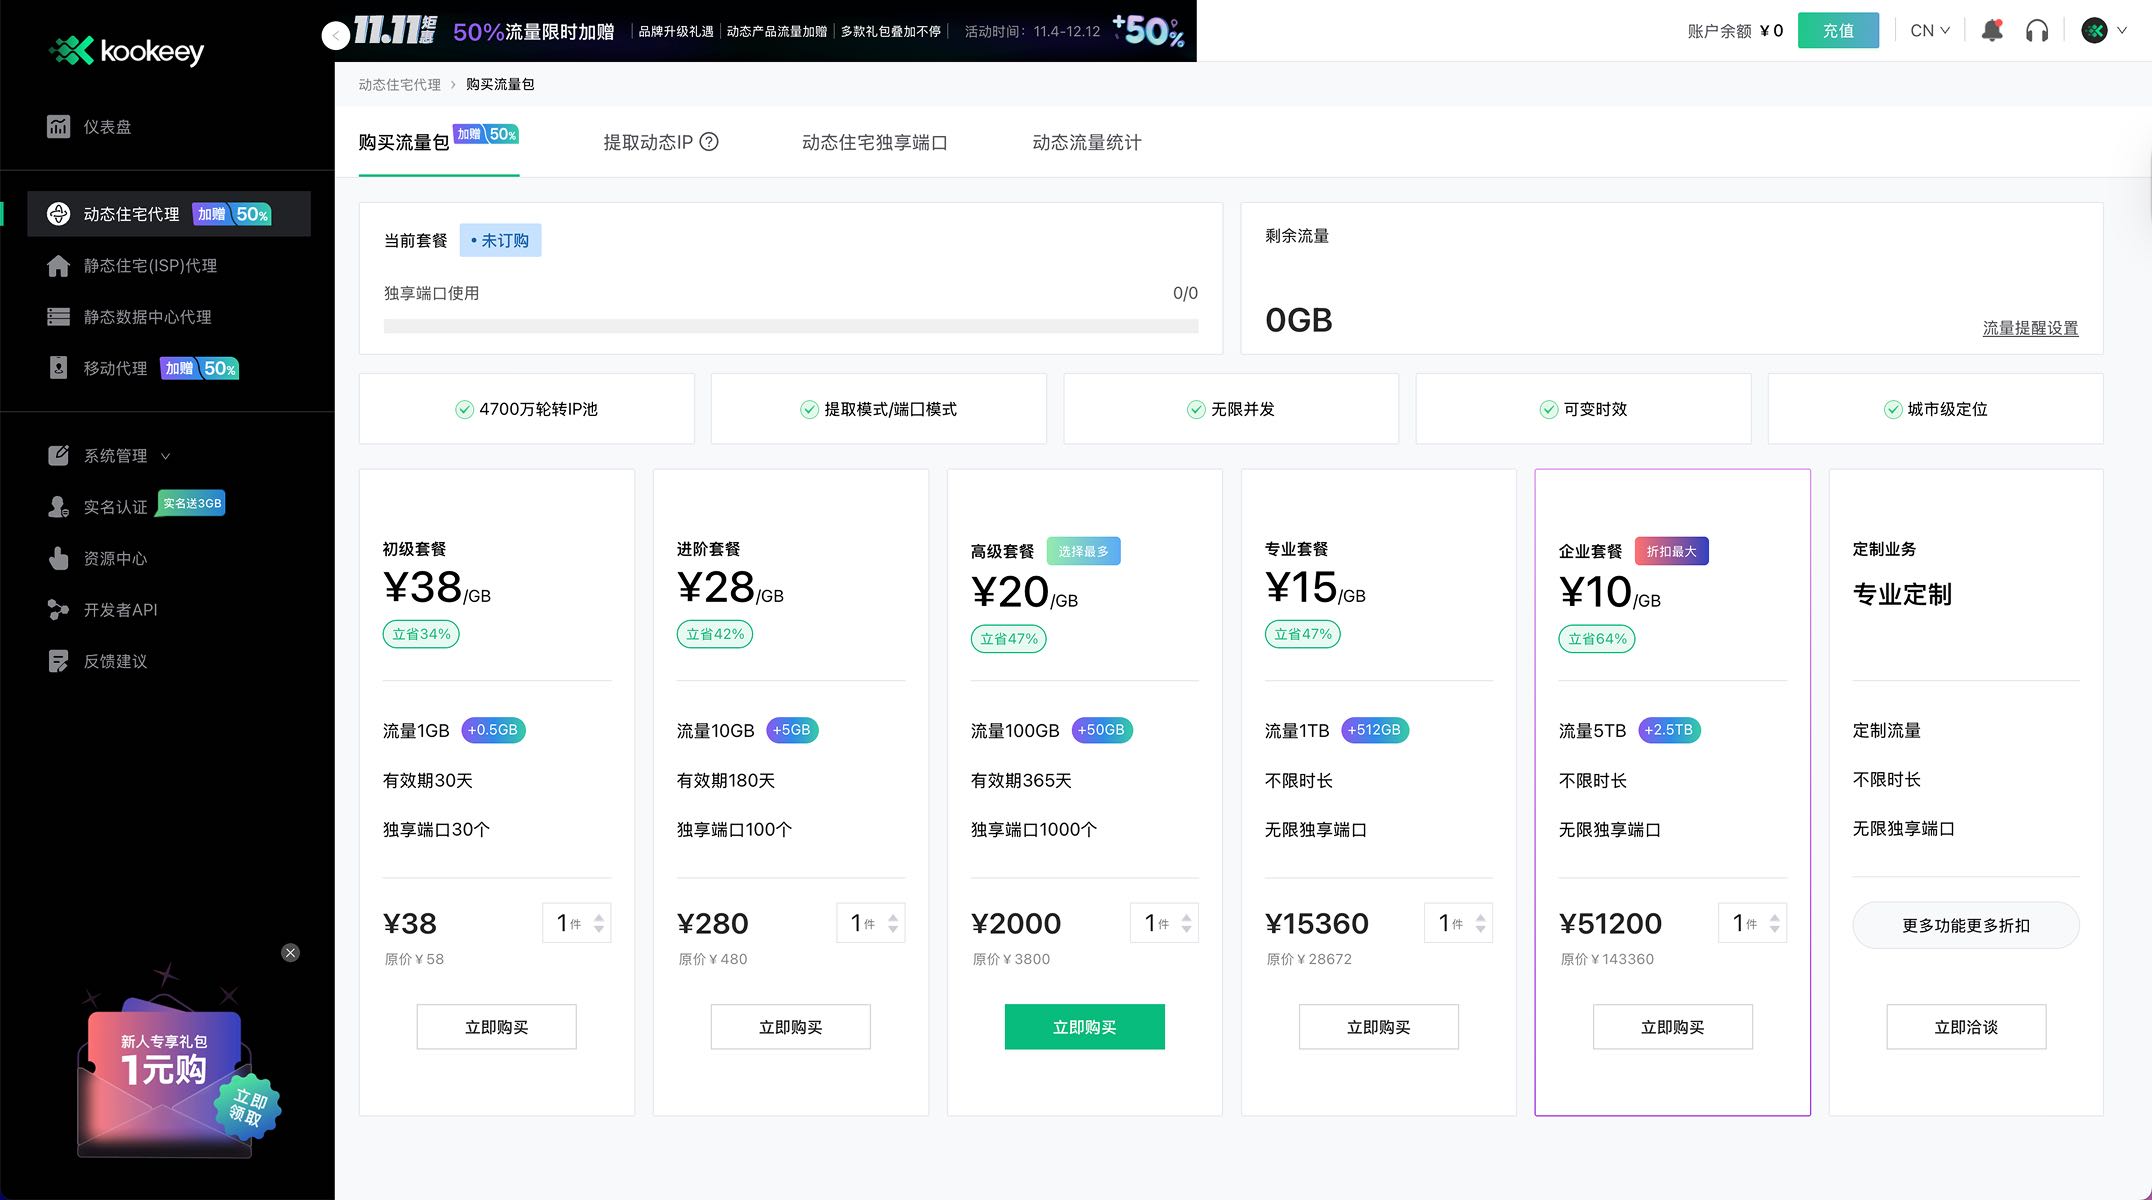Switch to 动态流量统计 tab

1086,142
